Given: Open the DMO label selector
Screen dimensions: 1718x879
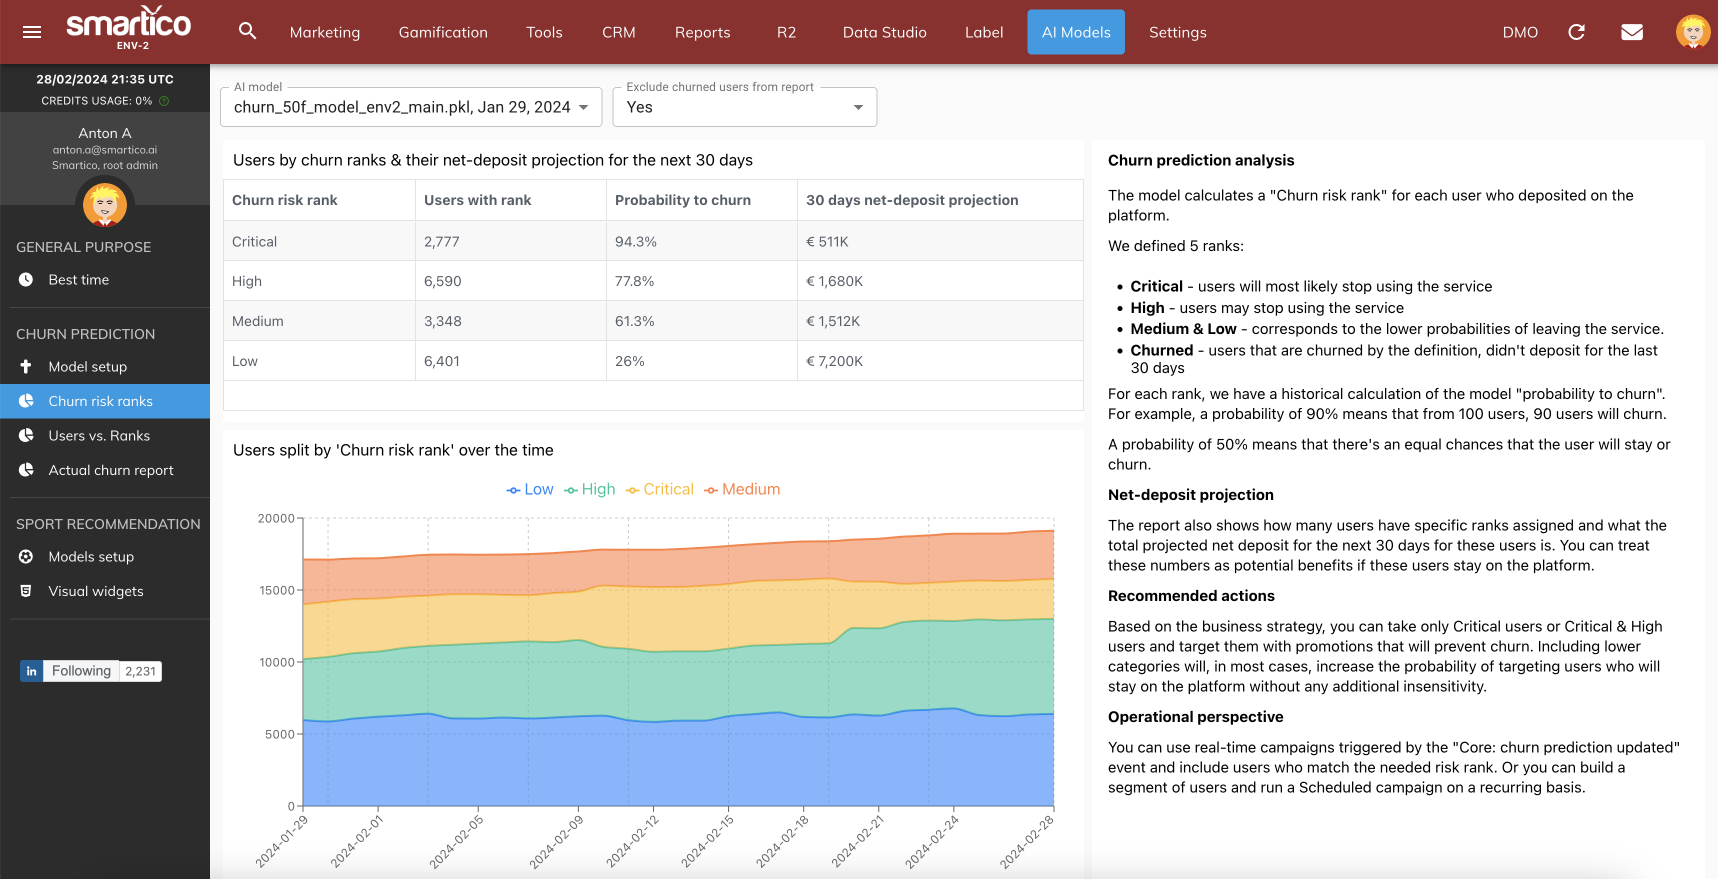Looking at the screenshot, I should 1519,32.
